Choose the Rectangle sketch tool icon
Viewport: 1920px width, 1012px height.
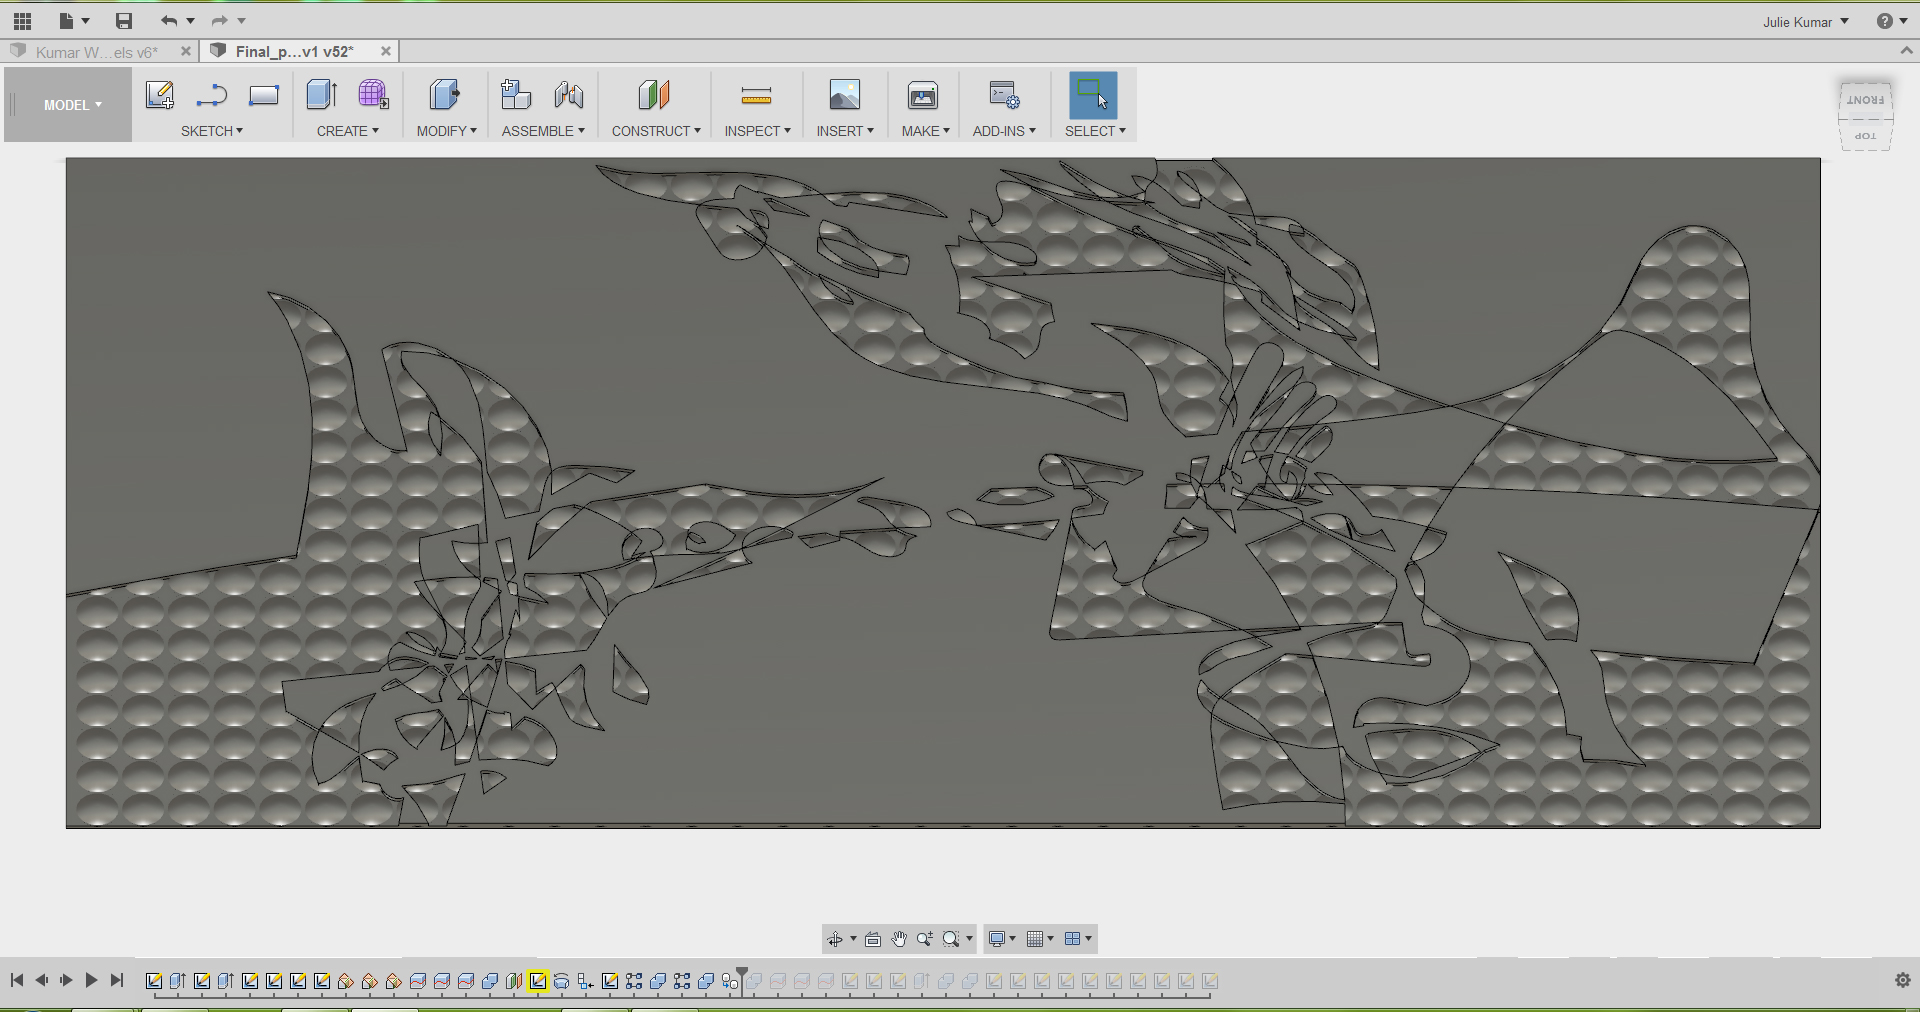pyautogui.click(x=264, y=95)
